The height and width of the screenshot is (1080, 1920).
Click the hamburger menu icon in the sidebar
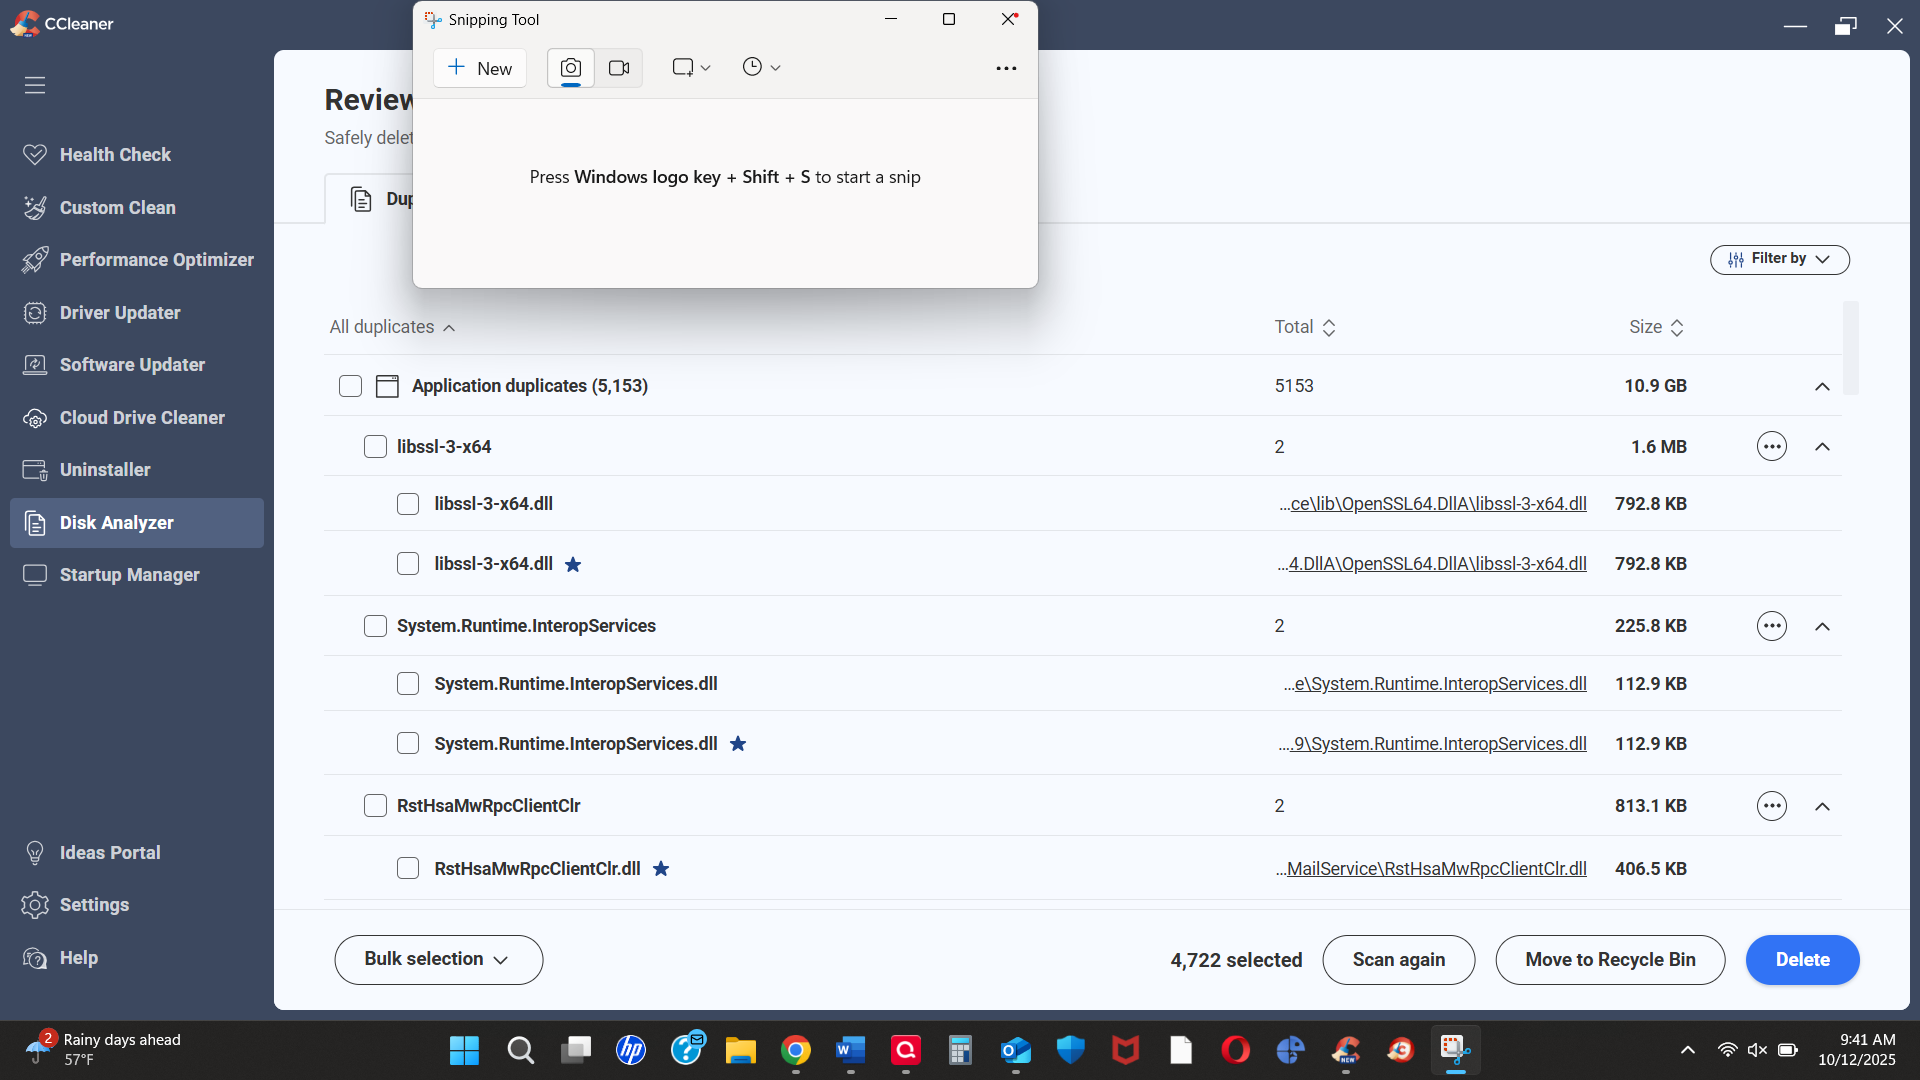coord(35,85)
